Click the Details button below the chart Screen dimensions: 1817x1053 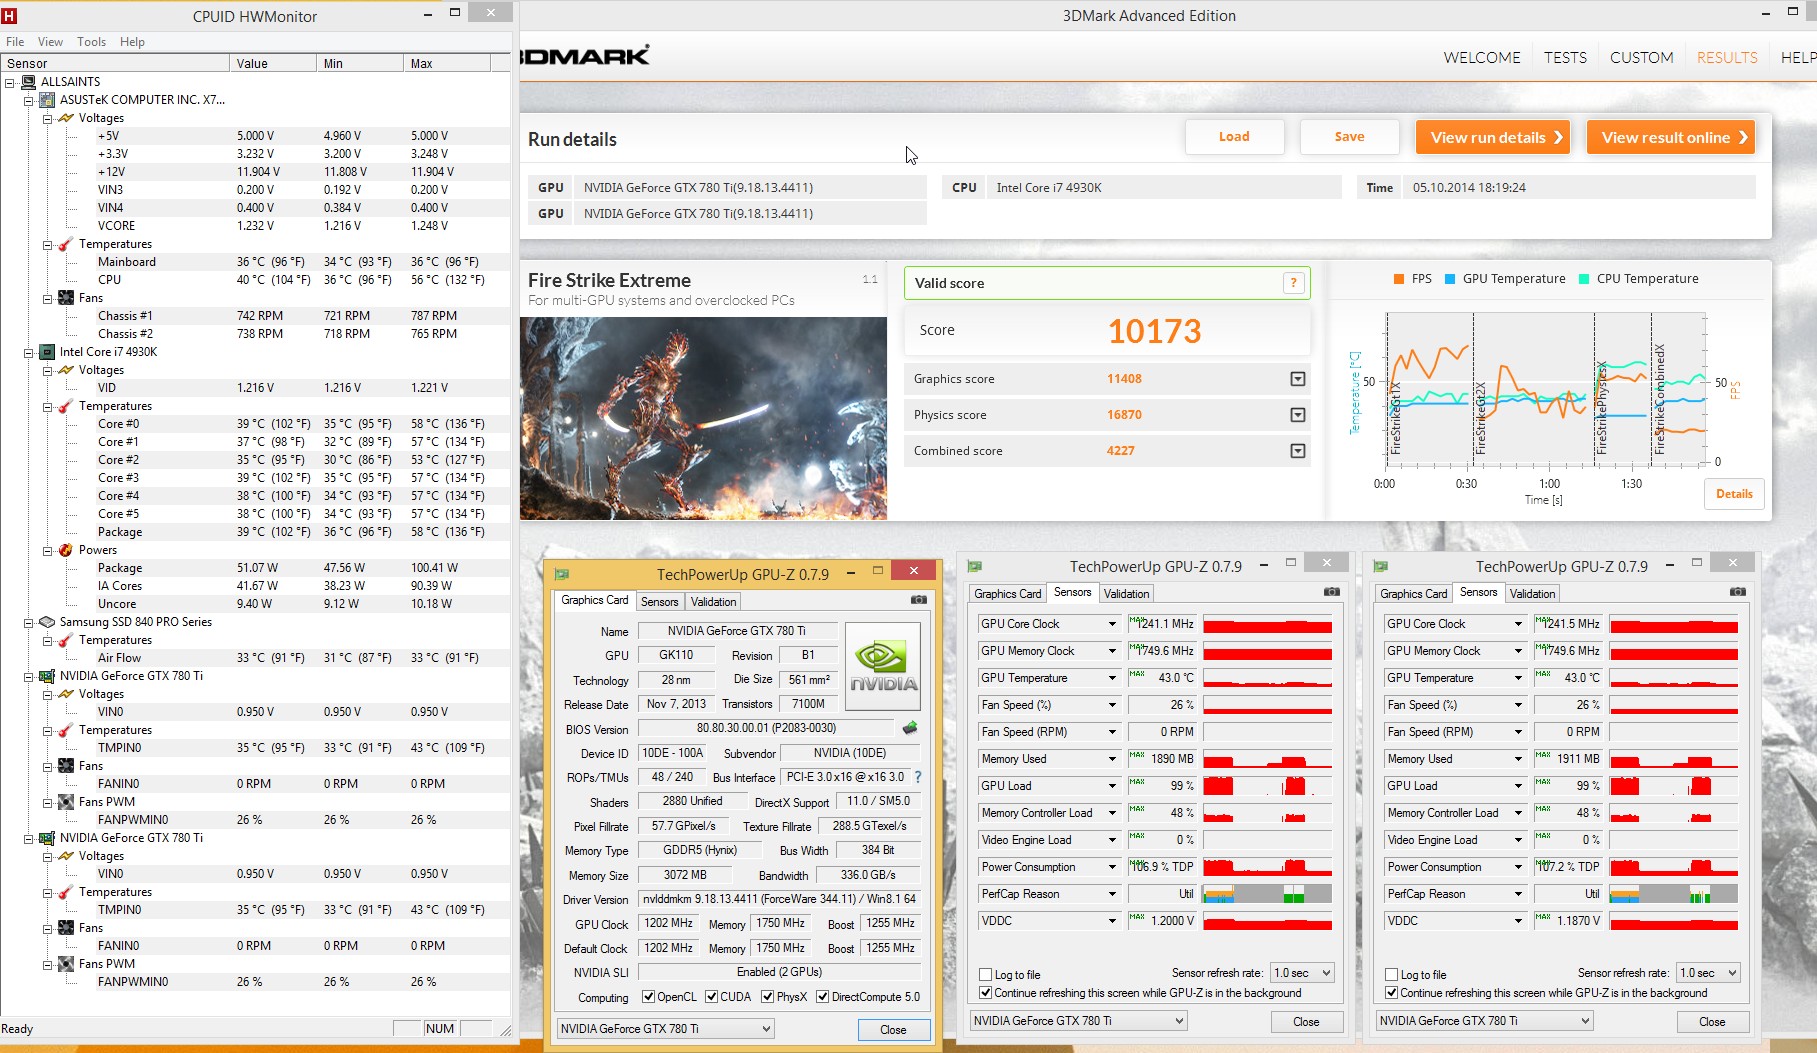1734,494
